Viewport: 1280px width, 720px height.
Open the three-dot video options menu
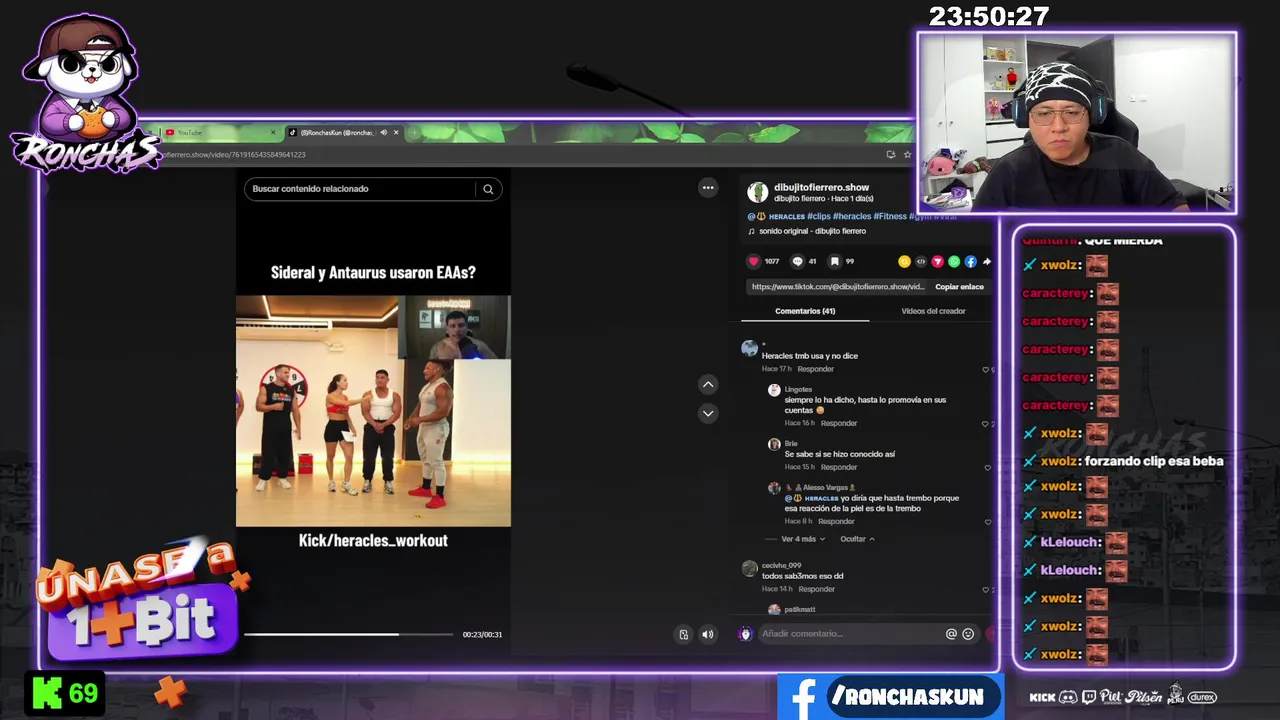point(708,187)
